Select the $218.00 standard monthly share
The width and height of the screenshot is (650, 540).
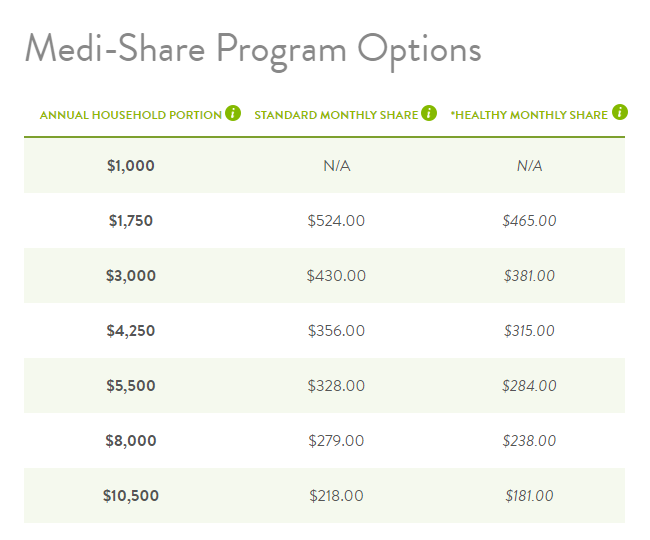coord(336,496)
